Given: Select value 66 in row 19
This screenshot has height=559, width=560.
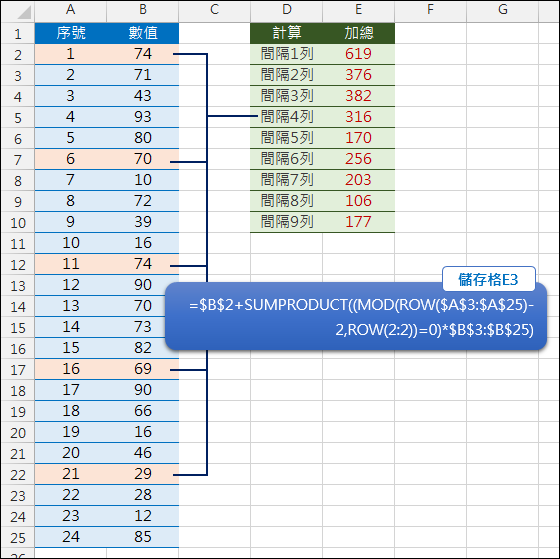Looking at the screenshot, I should click(x=142, y=411).
